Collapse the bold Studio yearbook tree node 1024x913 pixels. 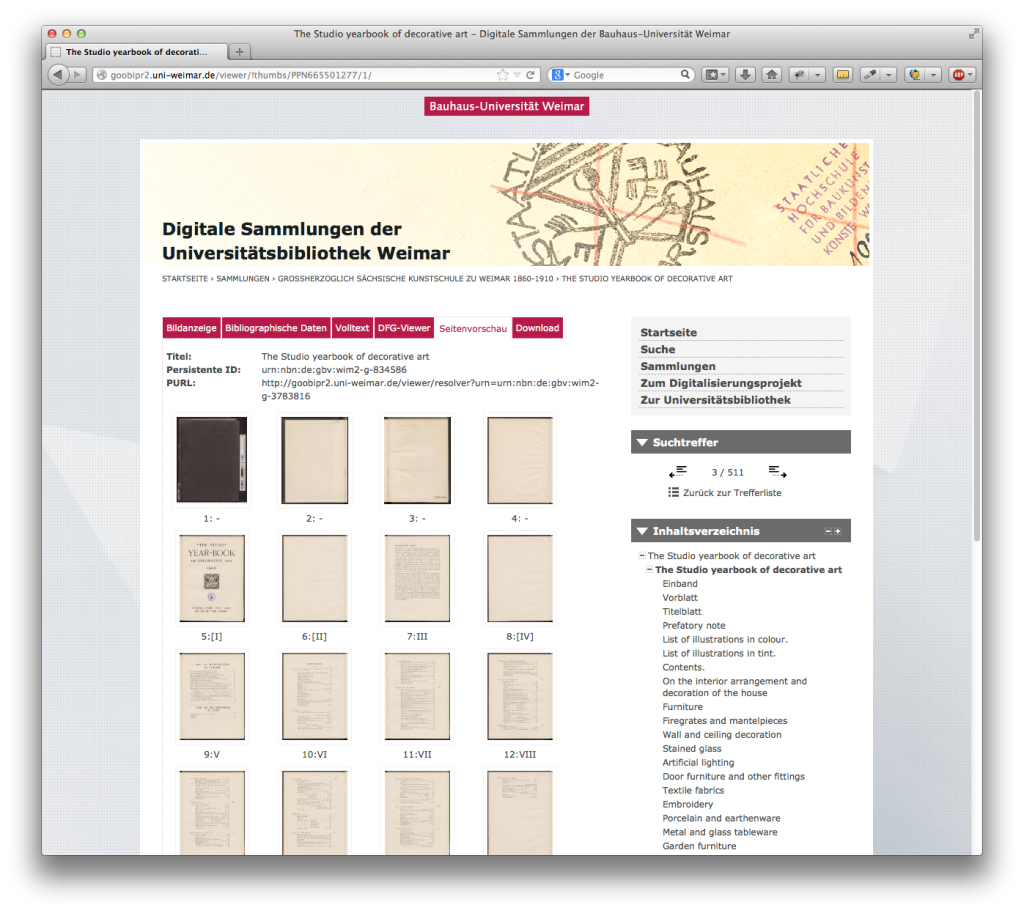650,569
